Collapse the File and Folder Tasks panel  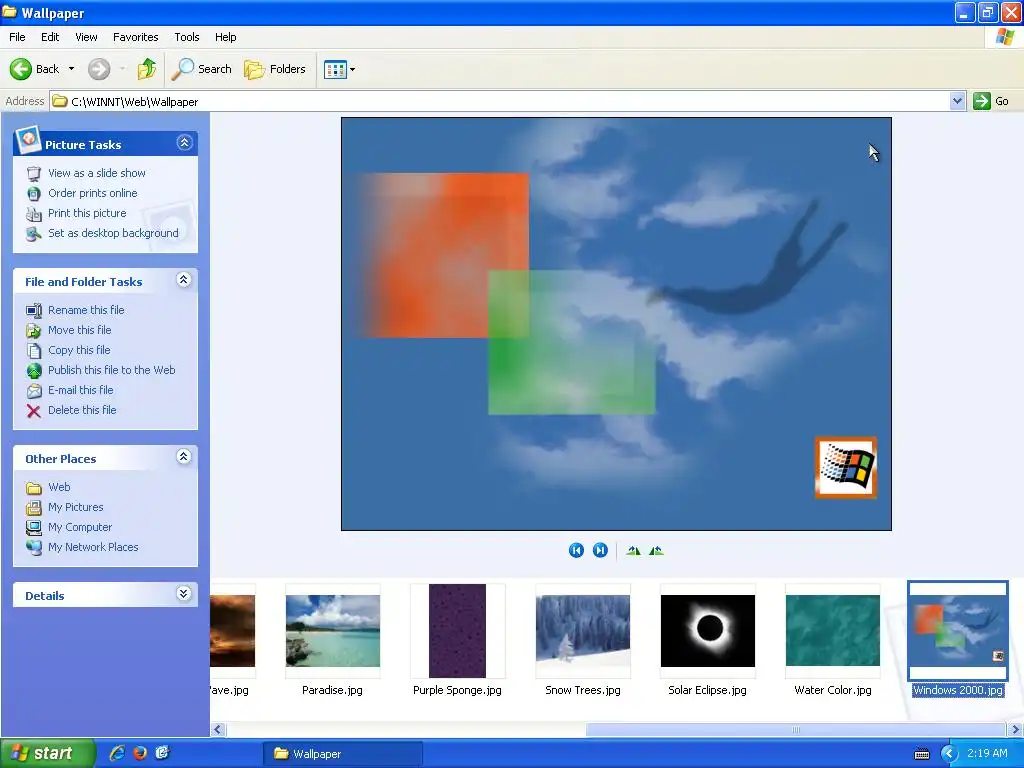point(184,280)
